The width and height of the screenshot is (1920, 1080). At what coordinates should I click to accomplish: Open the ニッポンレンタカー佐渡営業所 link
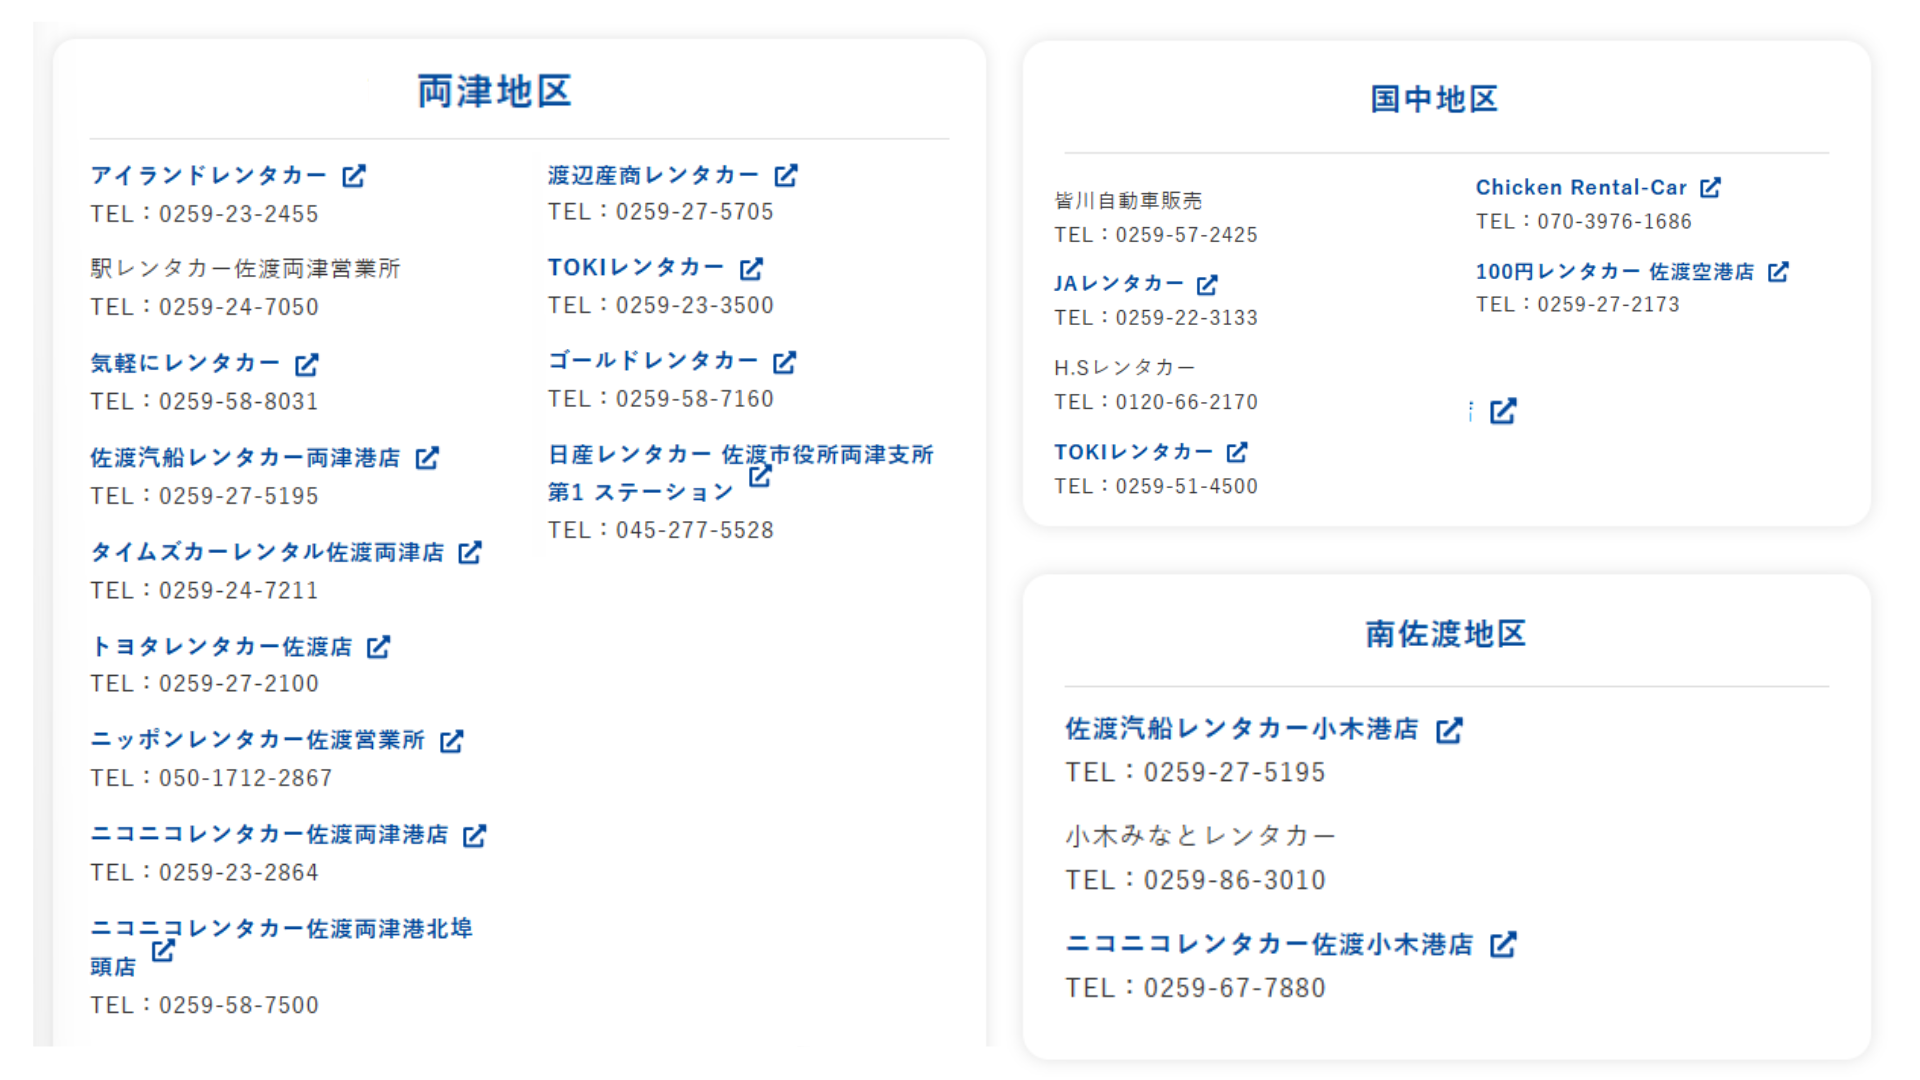pyautogui.click(x=257, y=740)
